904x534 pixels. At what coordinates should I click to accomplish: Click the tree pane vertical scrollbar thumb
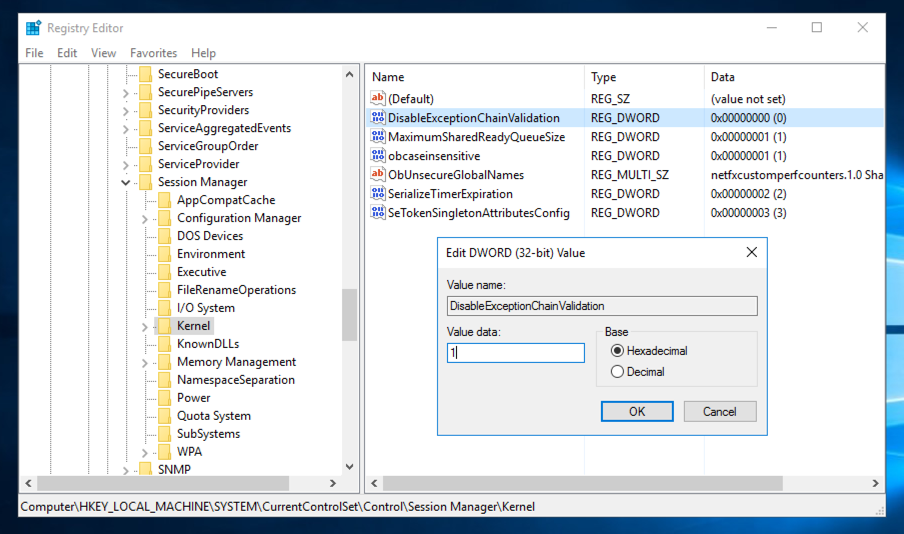[349, 315]
